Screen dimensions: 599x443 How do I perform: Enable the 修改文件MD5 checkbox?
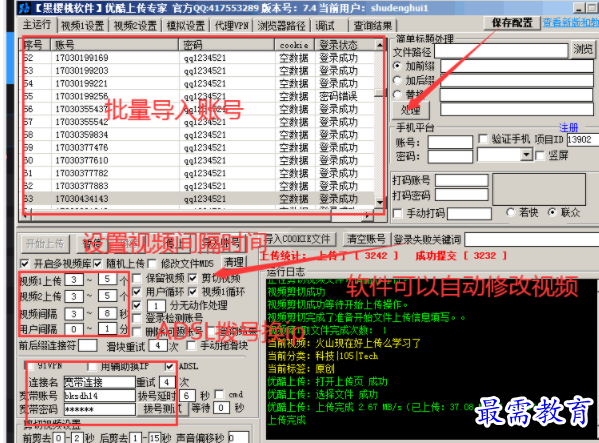[x=152, y=264]
